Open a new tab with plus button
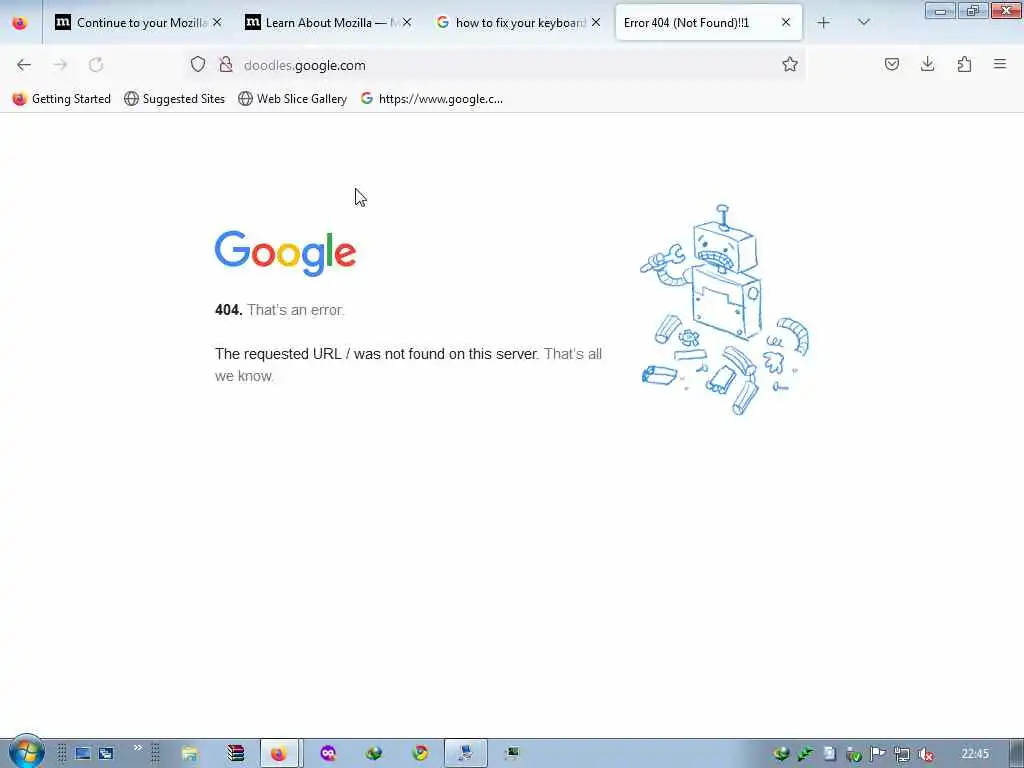Viewport: 1024px width, 768px height. (x=824, y=23)
